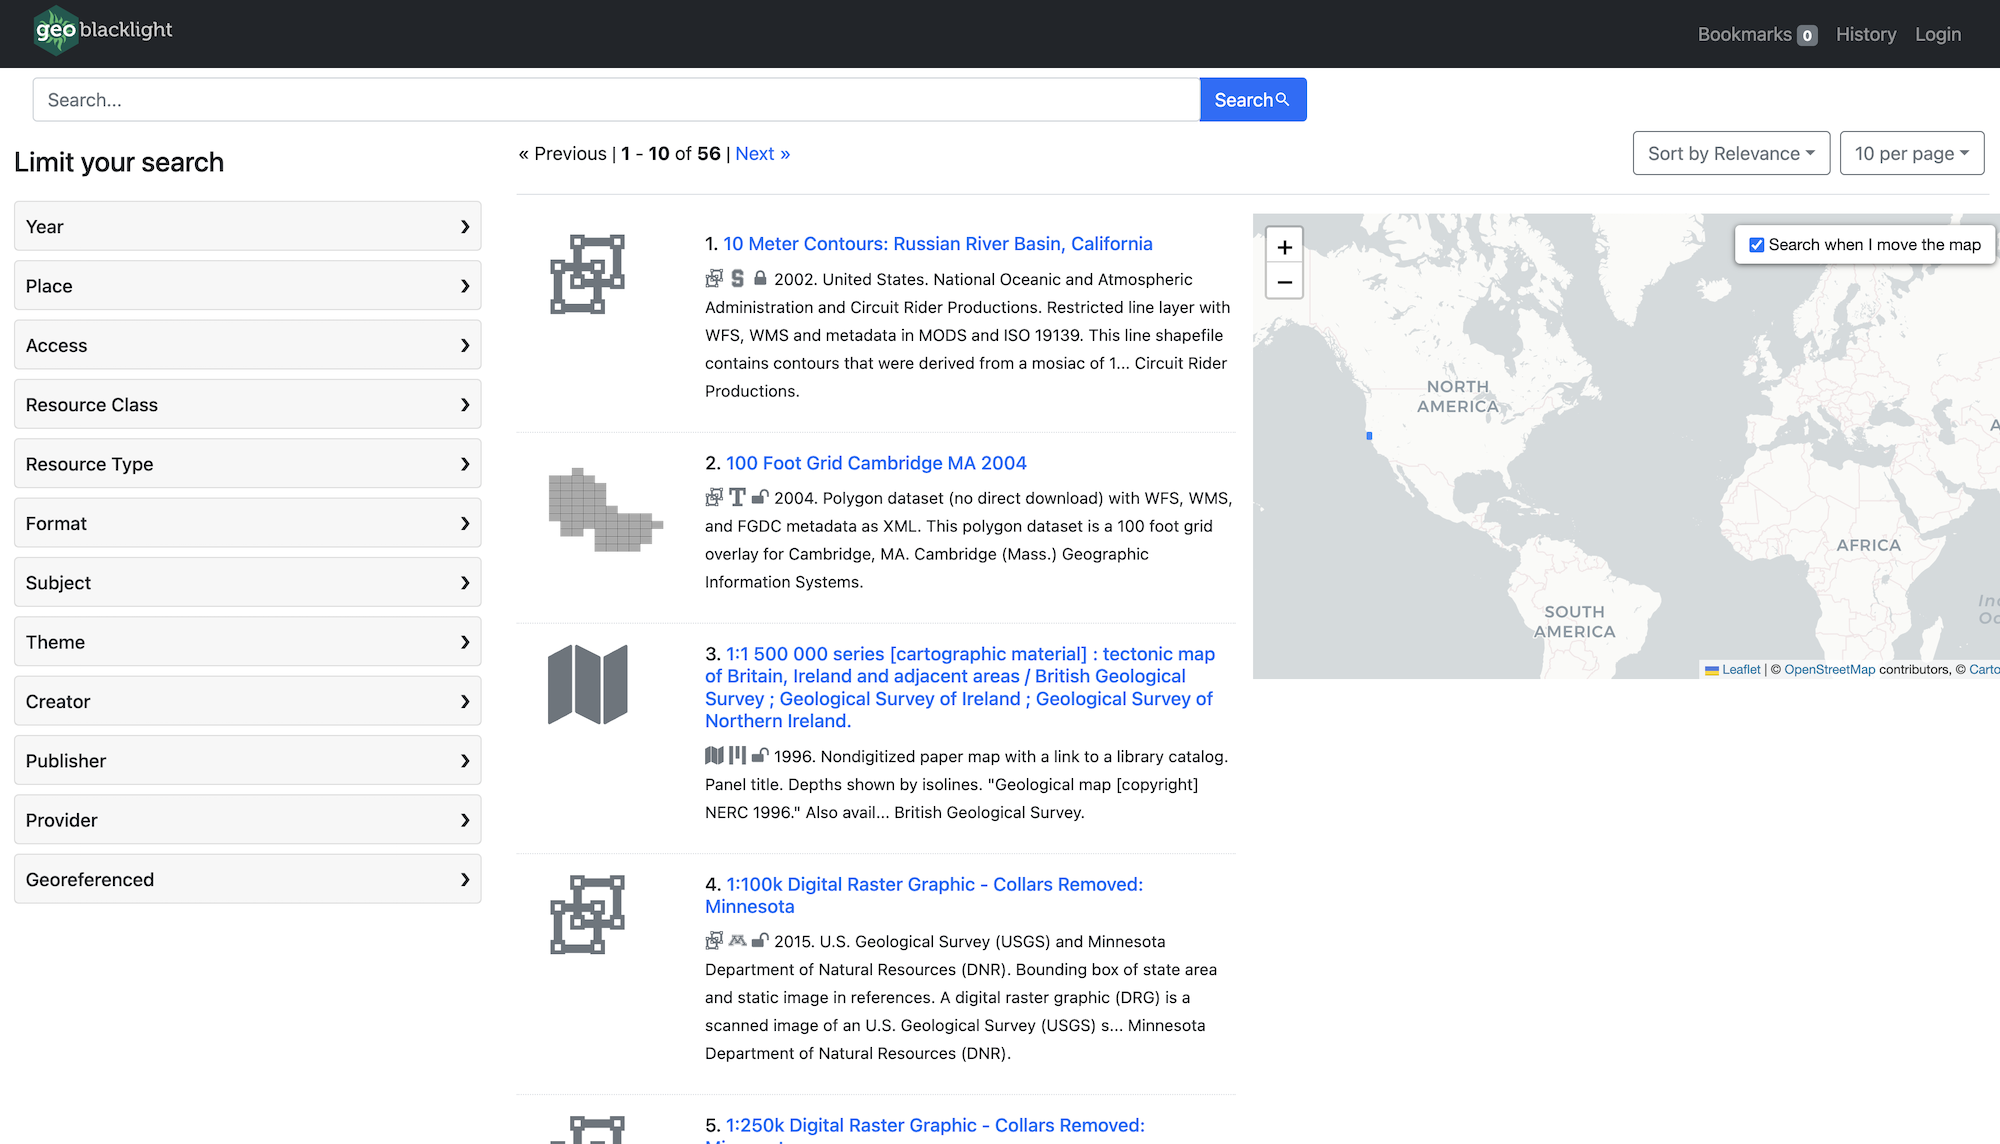Screen dimensions: 2000x1144
Task: Expand the Resource Class facet
Action: tap(247, 404)
